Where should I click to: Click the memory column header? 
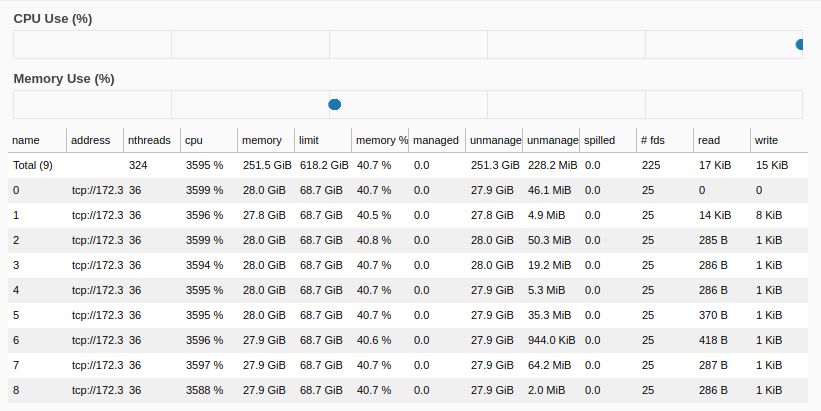click(x=262, y=140)
